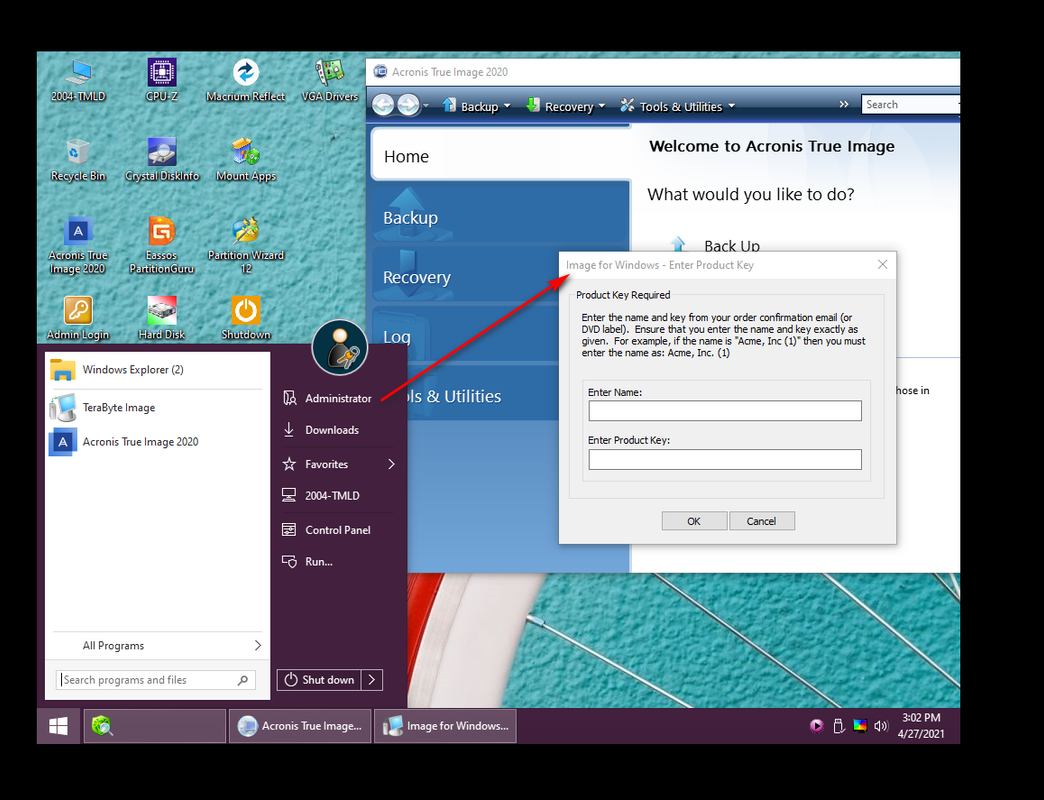Open Back Up arrow icon in Acronis welcome
This screenshot has width=1044, height=800.
(678, 244)
